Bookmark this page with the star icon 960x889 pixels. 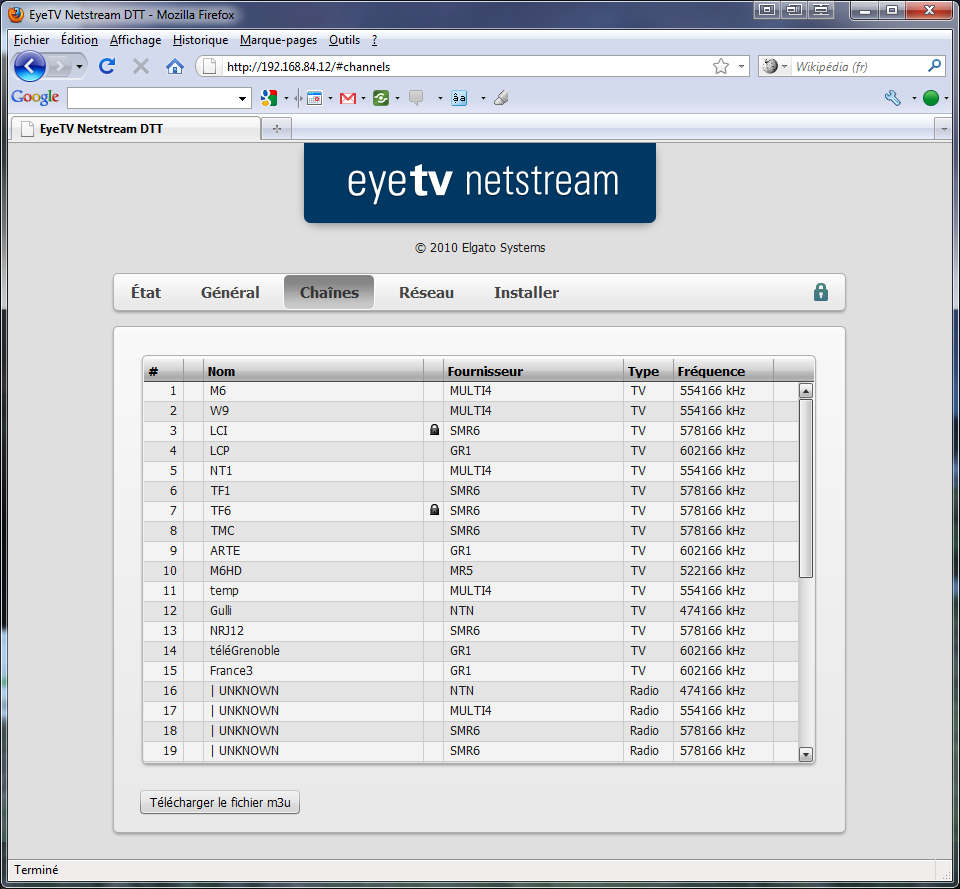721,66
